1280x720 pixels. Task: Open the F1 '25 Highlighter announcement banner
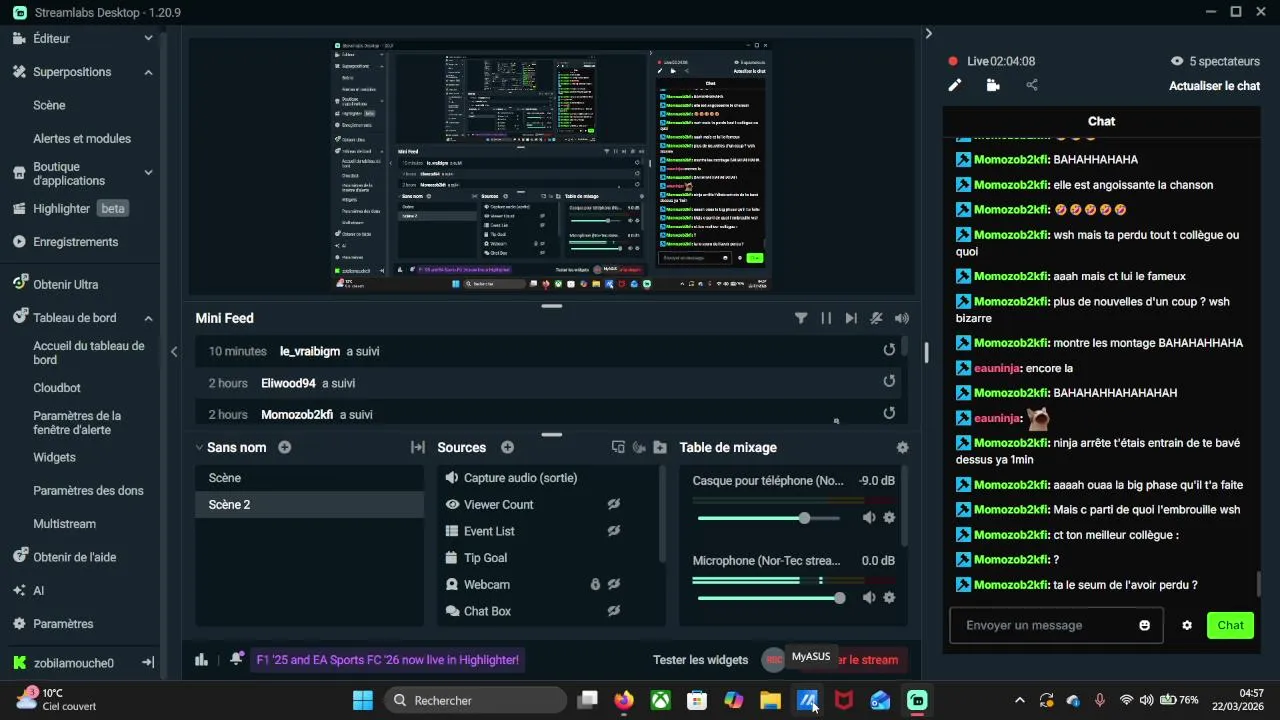(387, 660)
